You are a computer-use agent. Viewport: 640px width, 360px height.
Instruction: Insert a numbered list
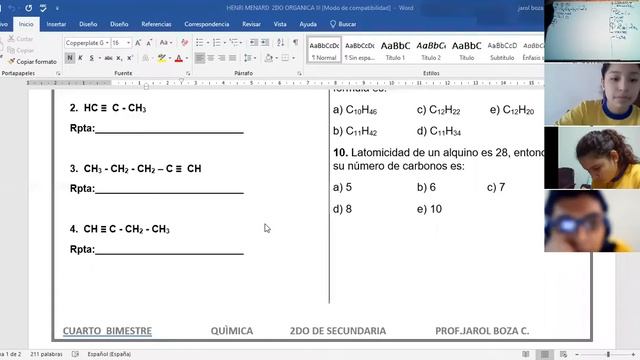[216, 43]
